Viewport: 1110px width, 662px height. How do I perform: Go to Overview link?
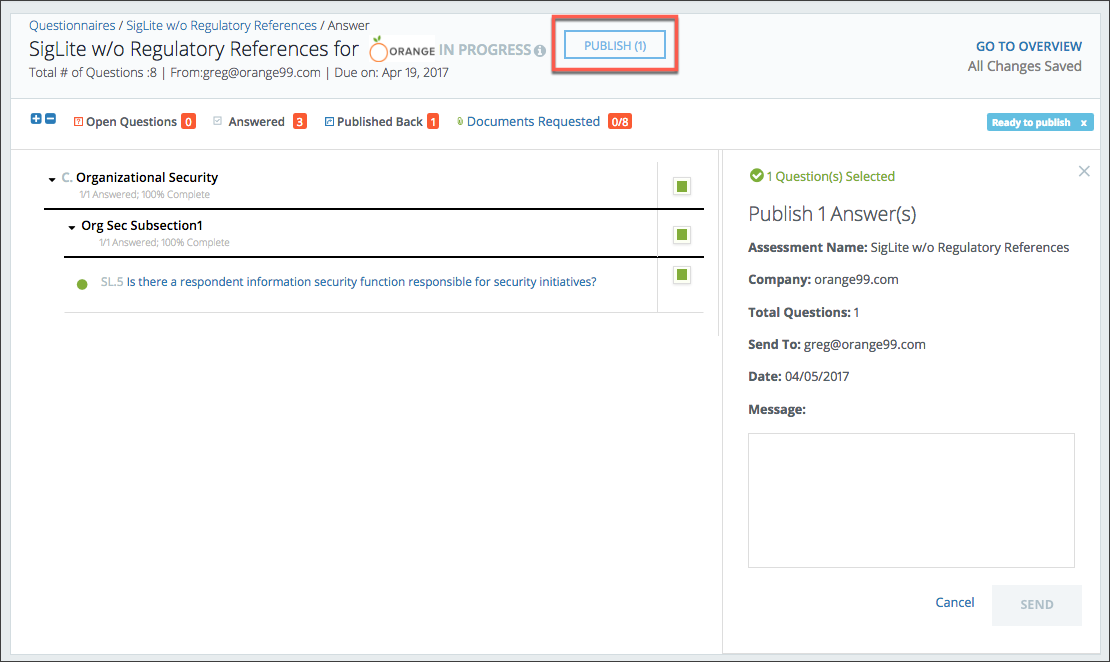[1029, 47]
